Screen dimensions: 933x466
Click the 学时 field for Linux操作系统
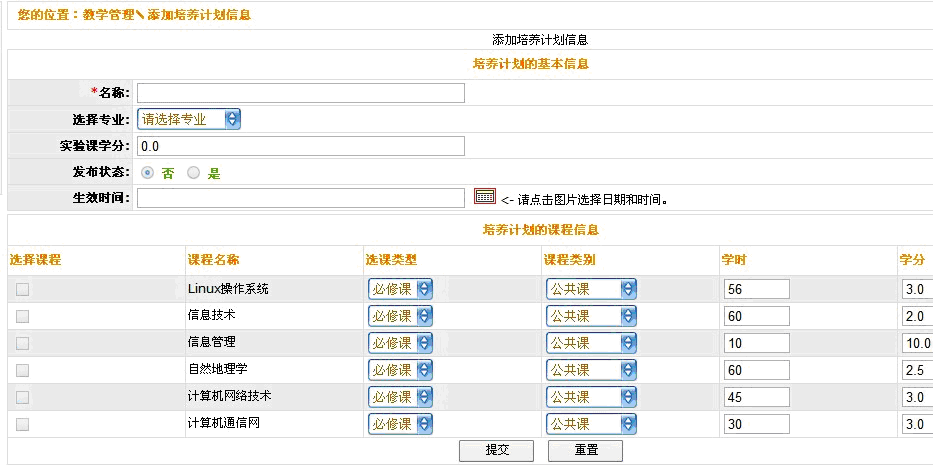pos(756,289)
